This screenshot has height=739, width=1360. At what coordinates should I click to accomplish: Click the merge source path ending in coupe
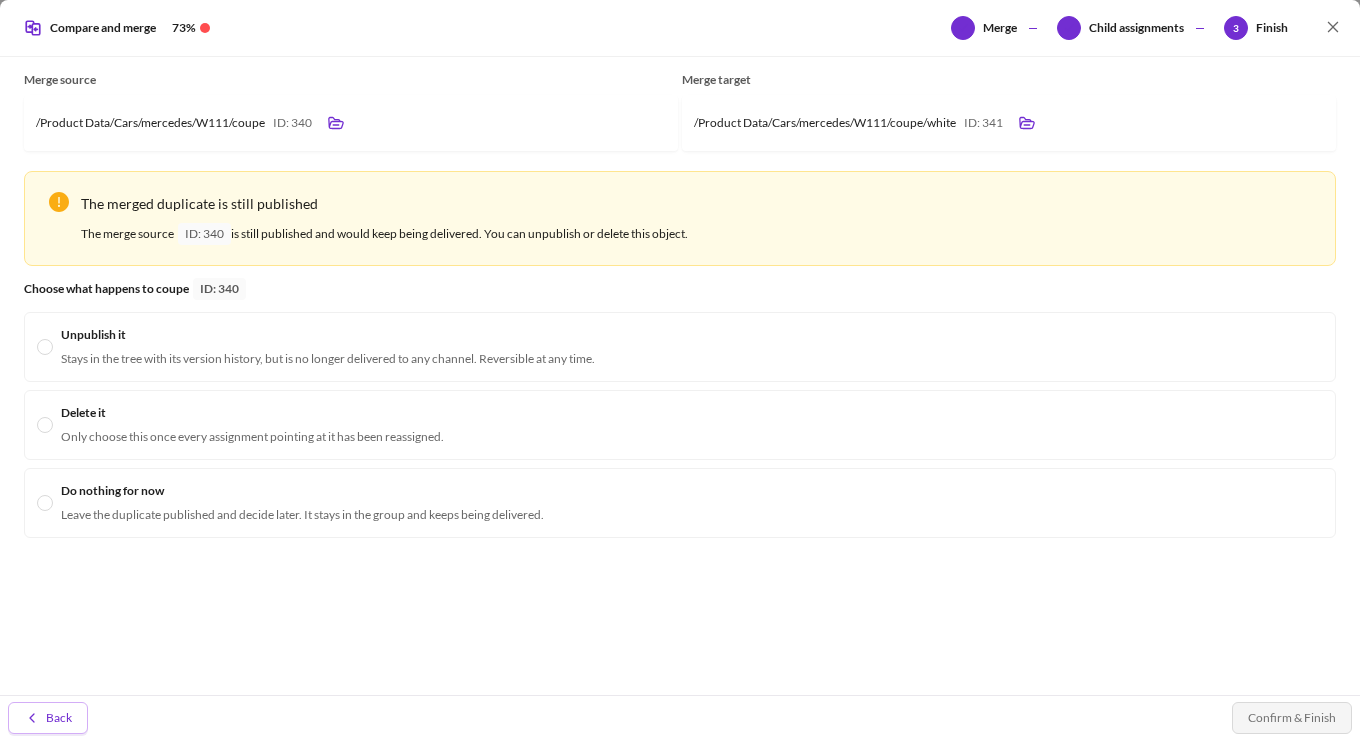point(150,123)
